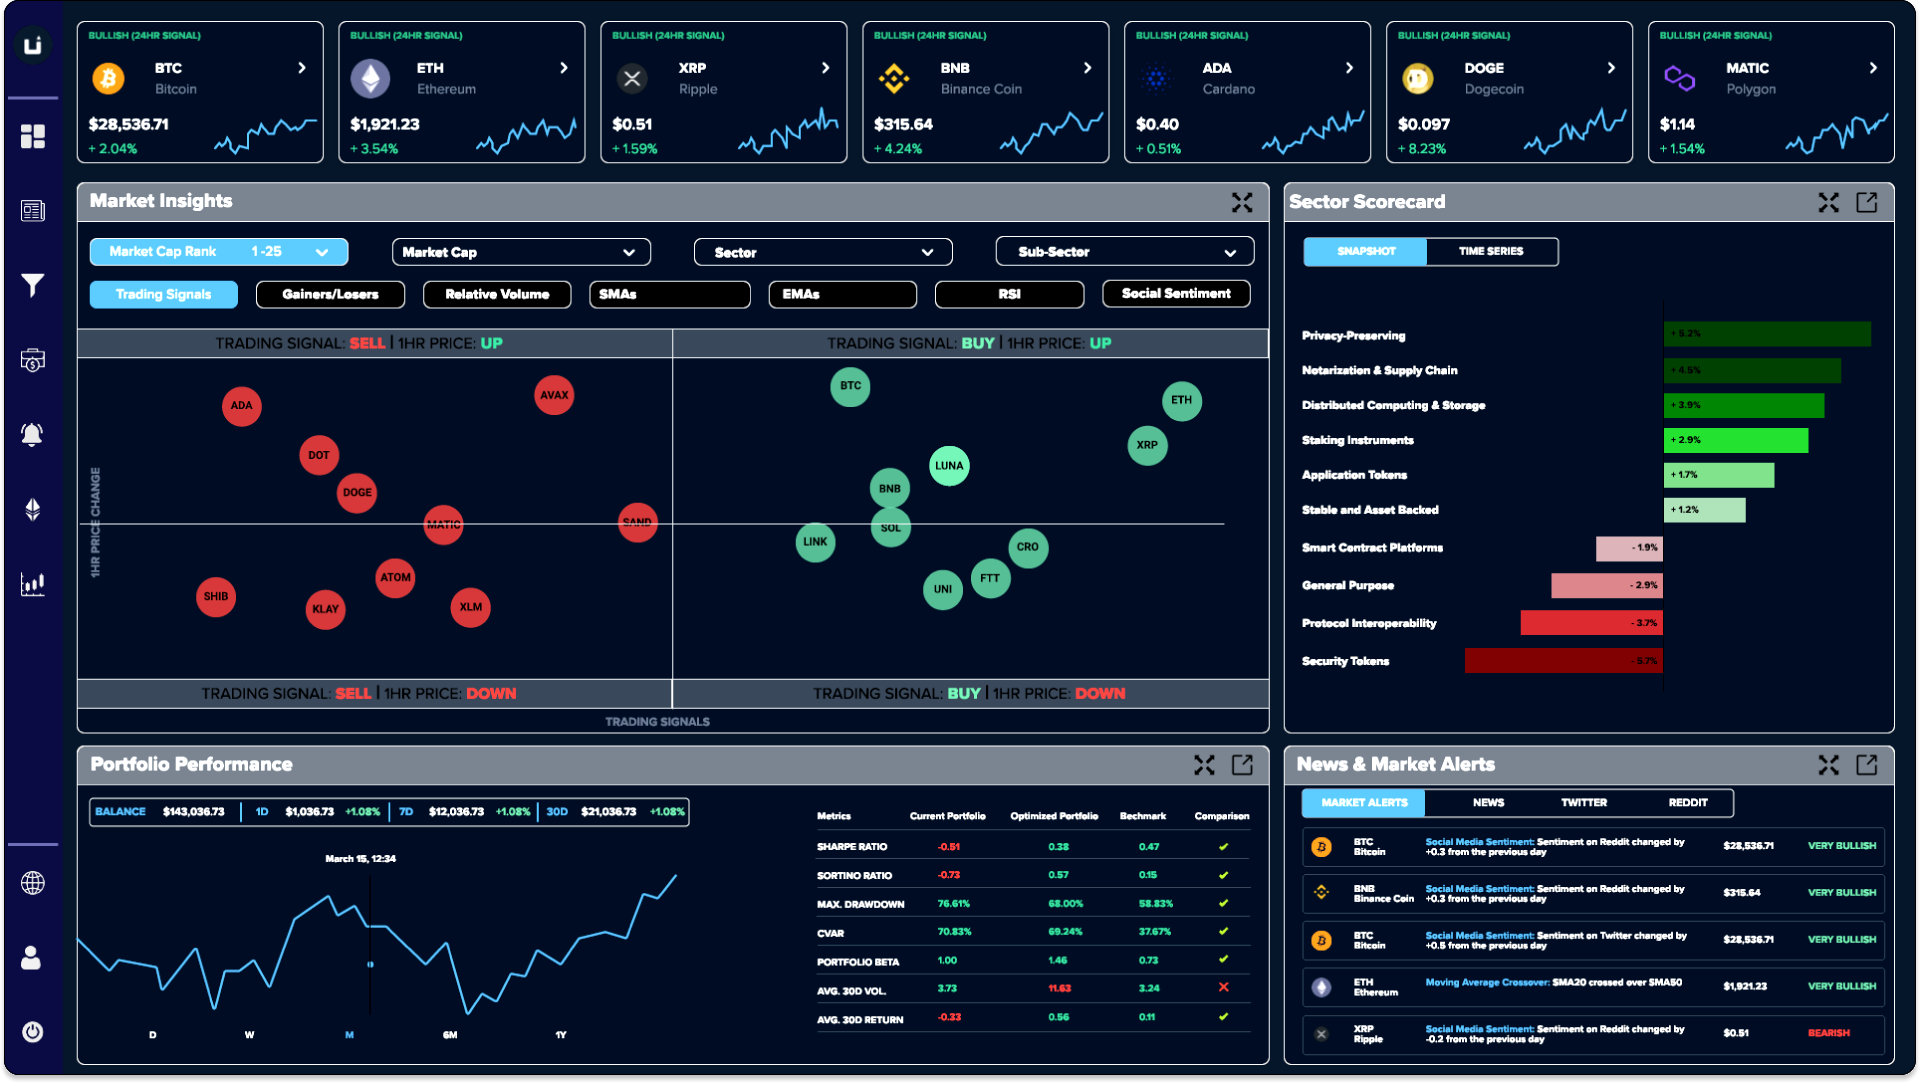Open the alerts bell icon in sidebar
Screen dimensions: 1920x1083
coord(33,434)
